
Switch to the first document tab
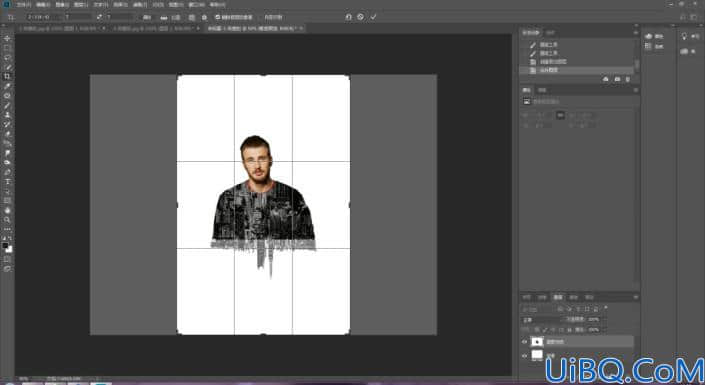(58, 28)
